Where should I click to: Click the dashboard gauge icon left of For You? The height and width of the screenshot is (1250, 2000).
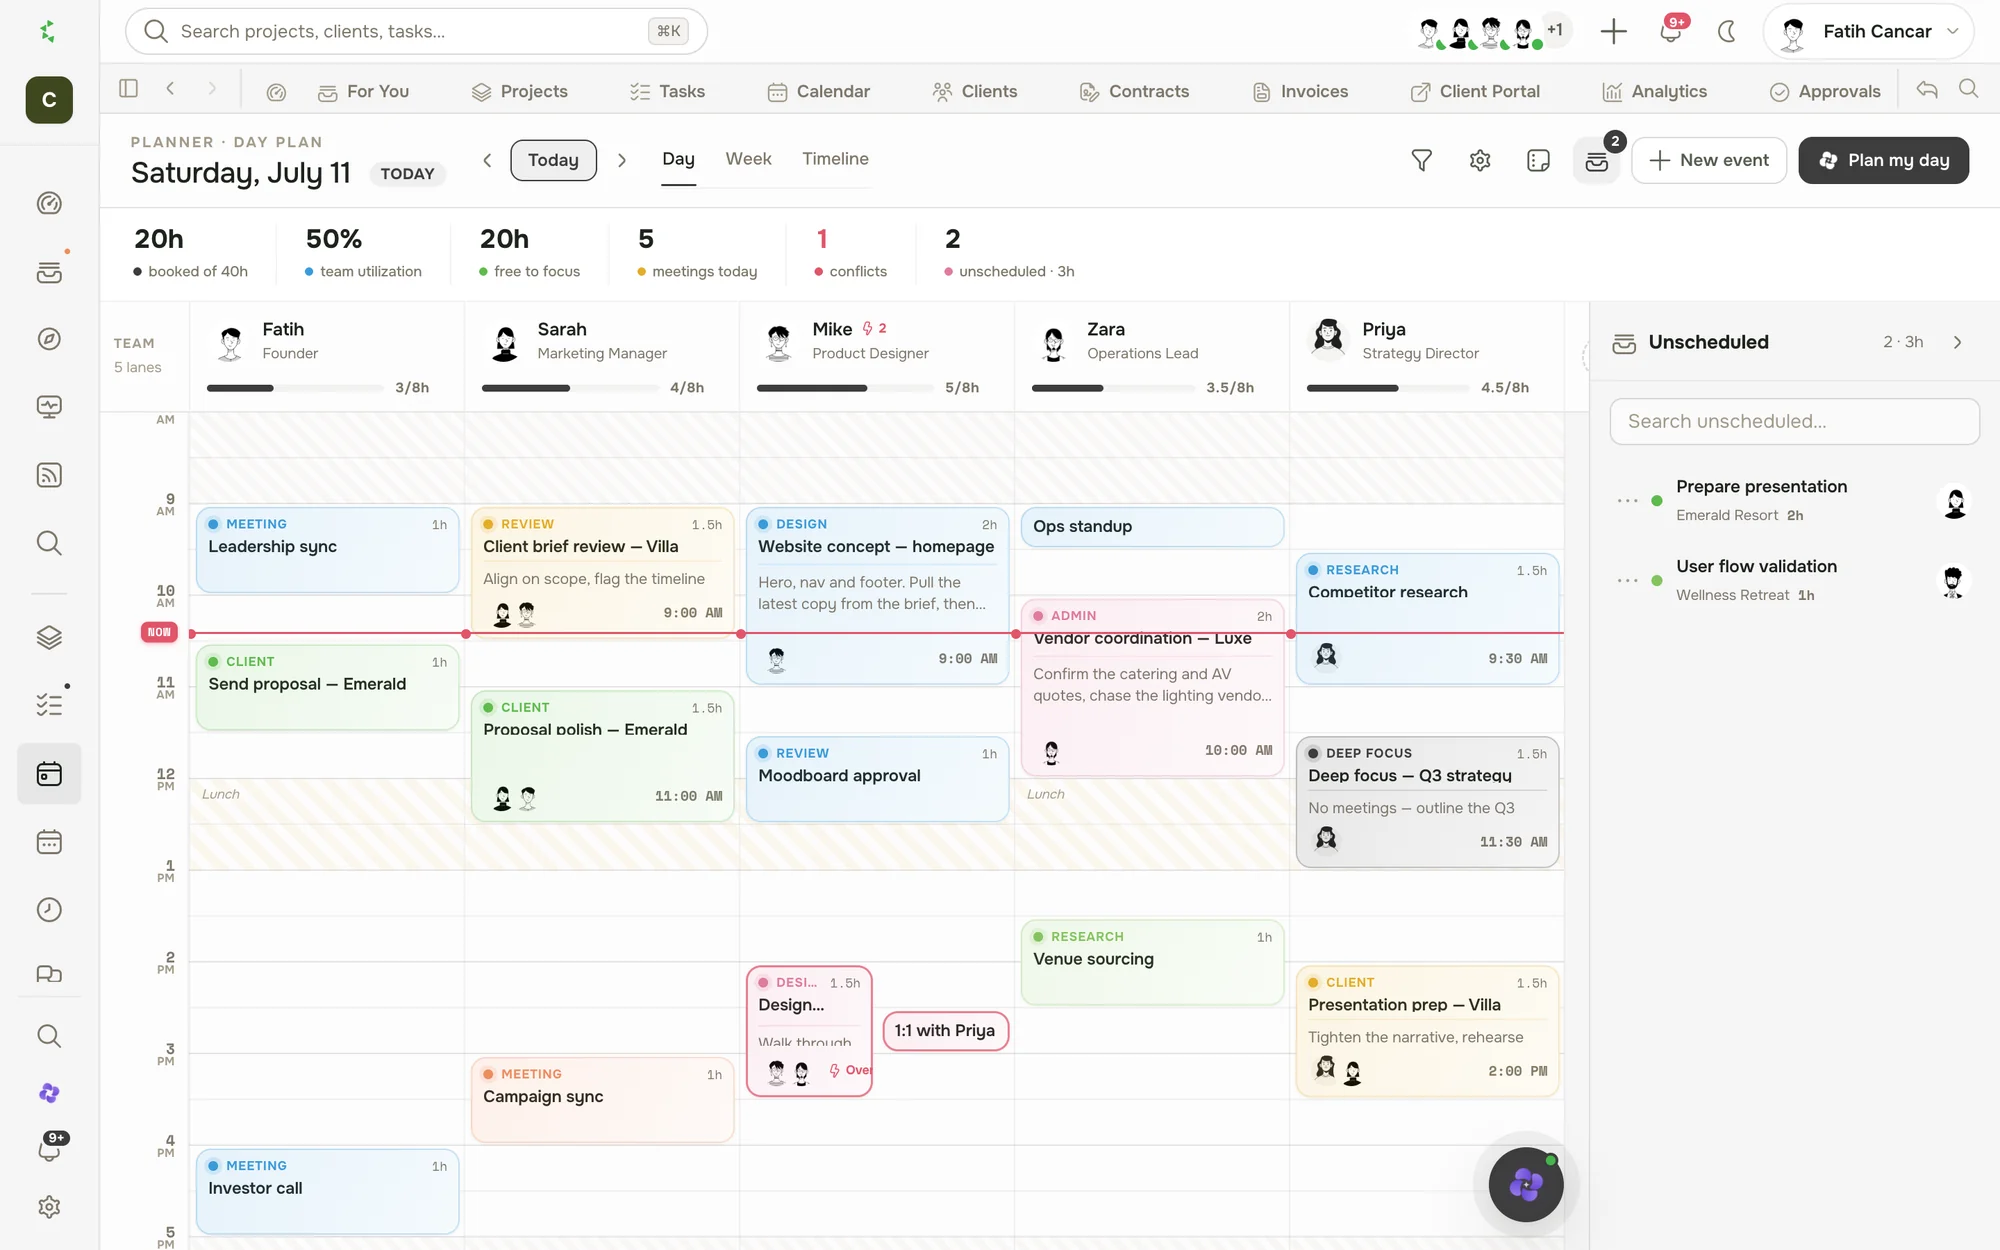277,92
